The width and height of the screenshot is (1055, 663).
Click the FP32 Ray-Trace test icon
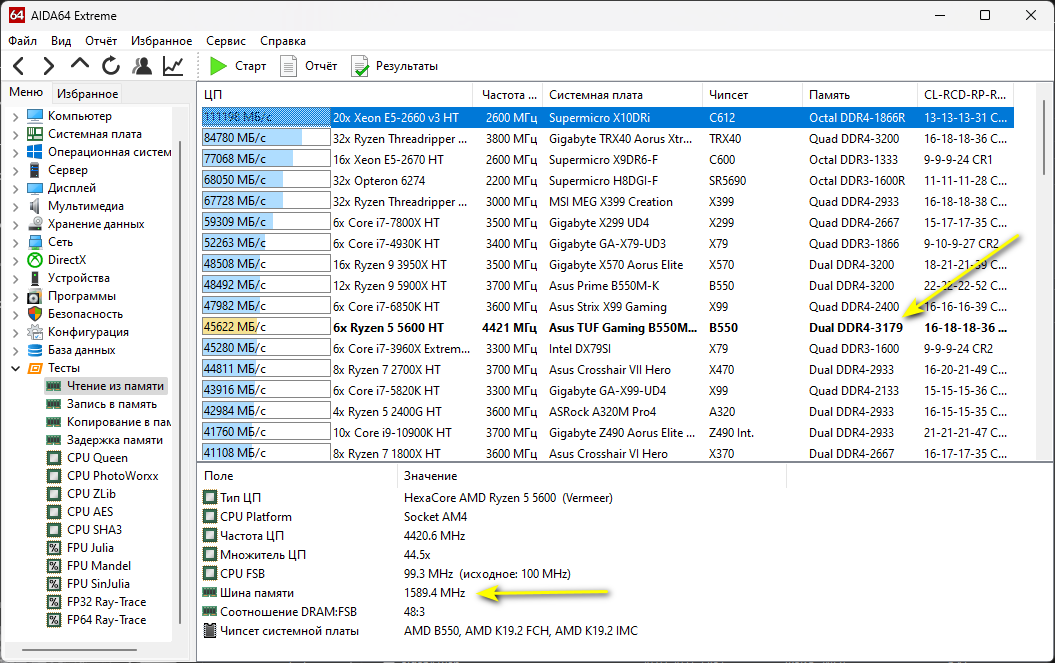pyautogui.click(x=54, y=602)
